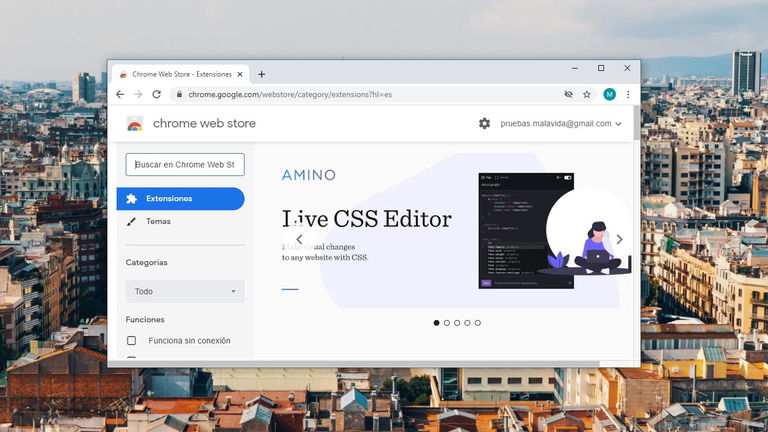Bookmark this page with the star icon
The width and height of the screenshot is (768, 432).
click(587, 95)
